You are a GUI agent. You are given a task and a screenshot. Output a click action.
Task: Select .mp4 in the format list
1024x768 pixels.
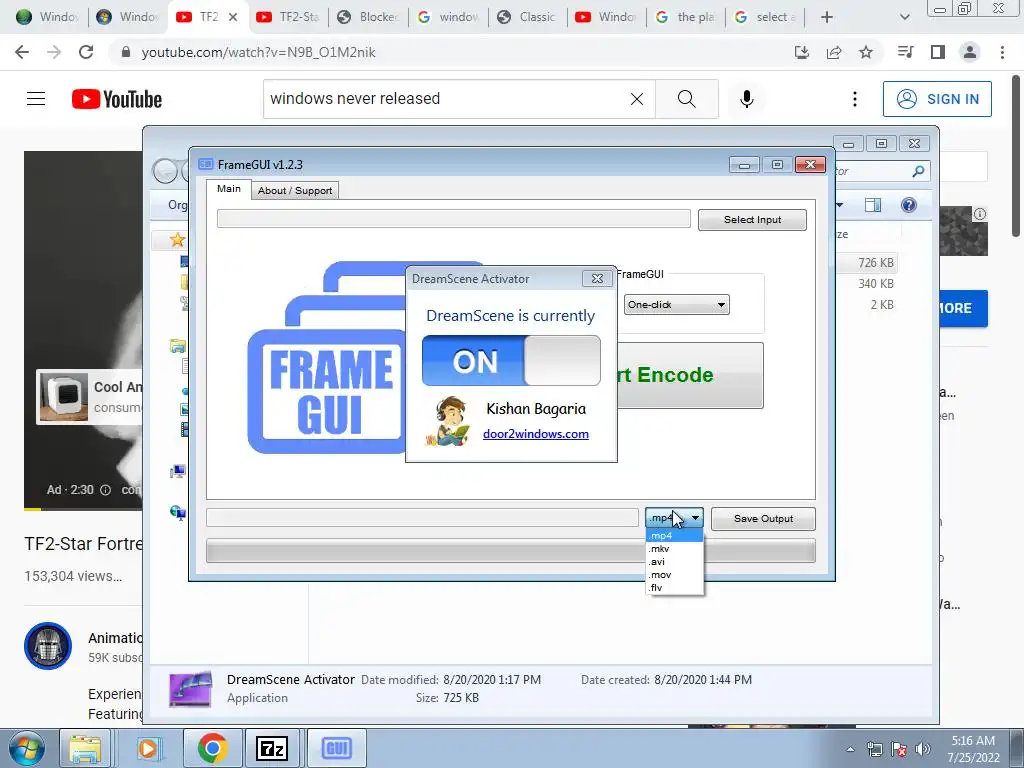675,536
